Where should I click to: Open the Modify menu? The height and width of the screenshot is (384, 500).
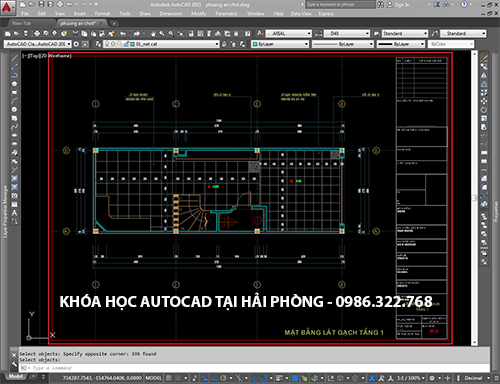[199, 14]
